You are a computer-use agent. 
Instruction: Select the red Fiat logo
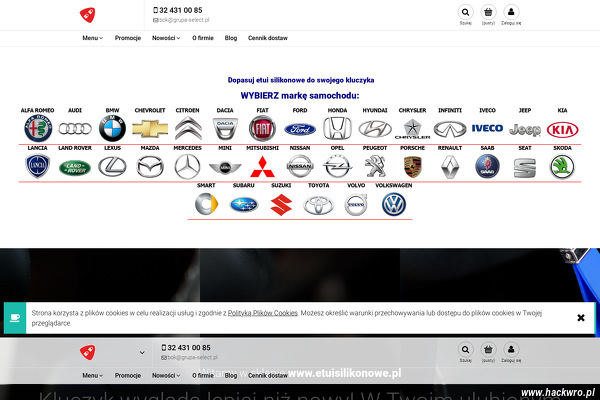(x=262, y=129)
